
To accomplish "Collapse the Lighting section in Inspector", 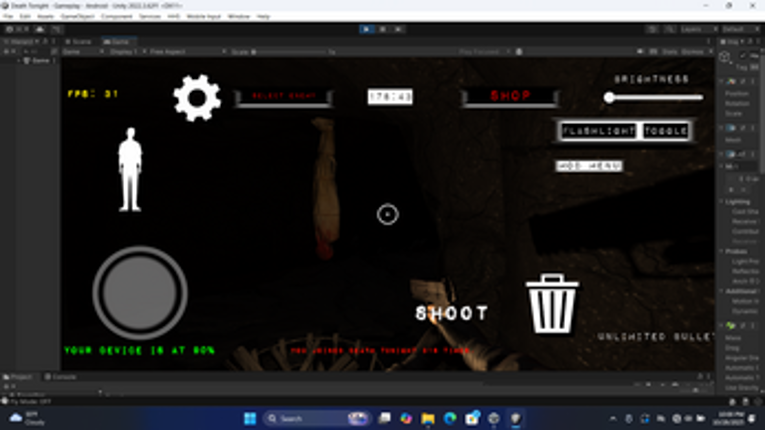I will [722, 202].
